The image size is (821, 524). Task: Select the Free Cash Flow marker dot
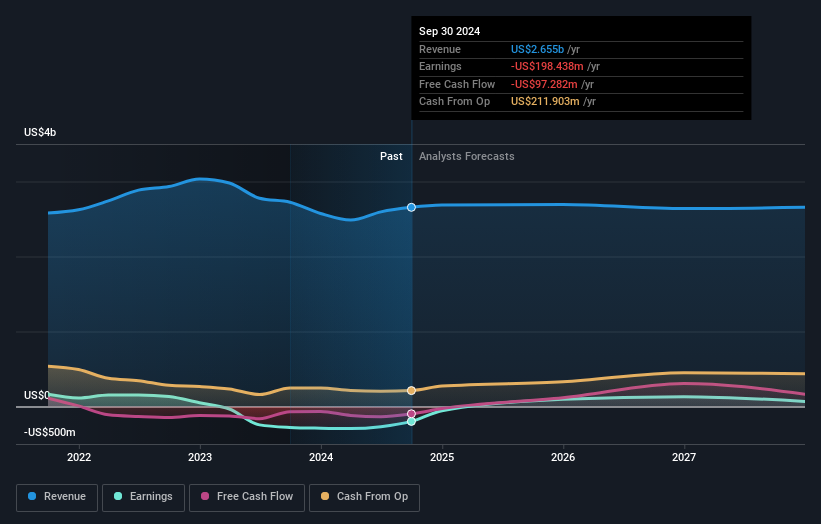[x=412, y=414]
